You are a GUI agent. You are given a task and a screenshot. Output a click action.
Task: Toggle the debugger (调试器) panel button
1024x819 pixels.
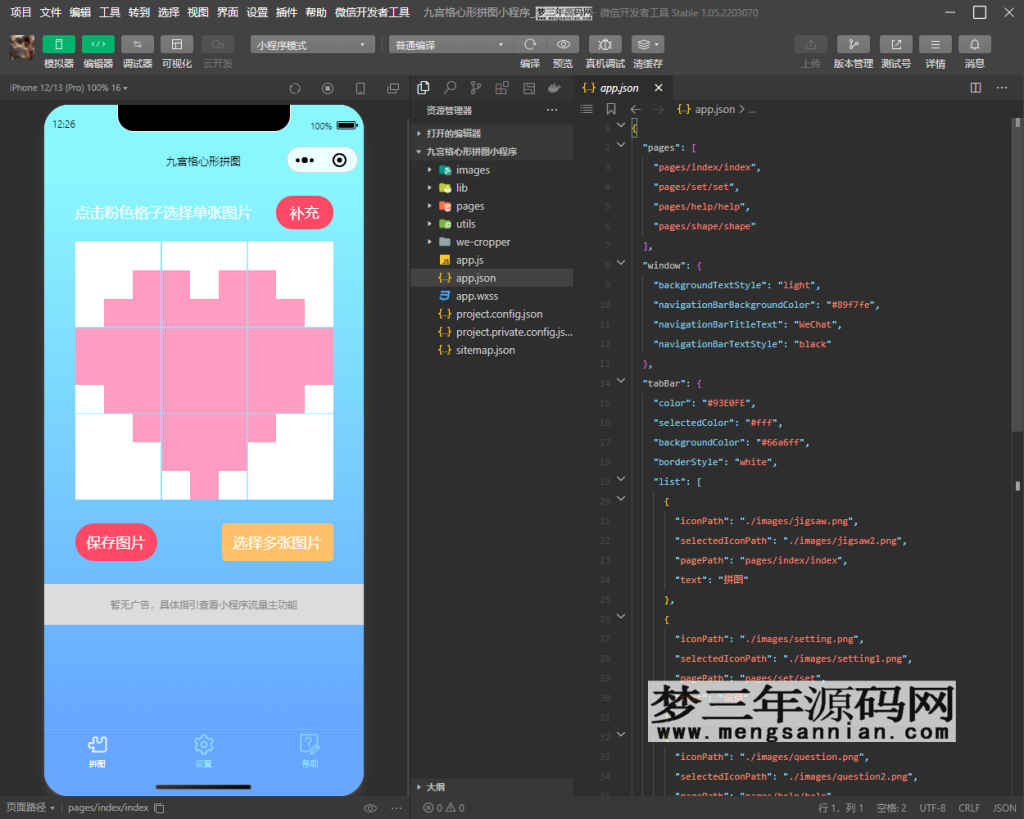click(137, 45)
